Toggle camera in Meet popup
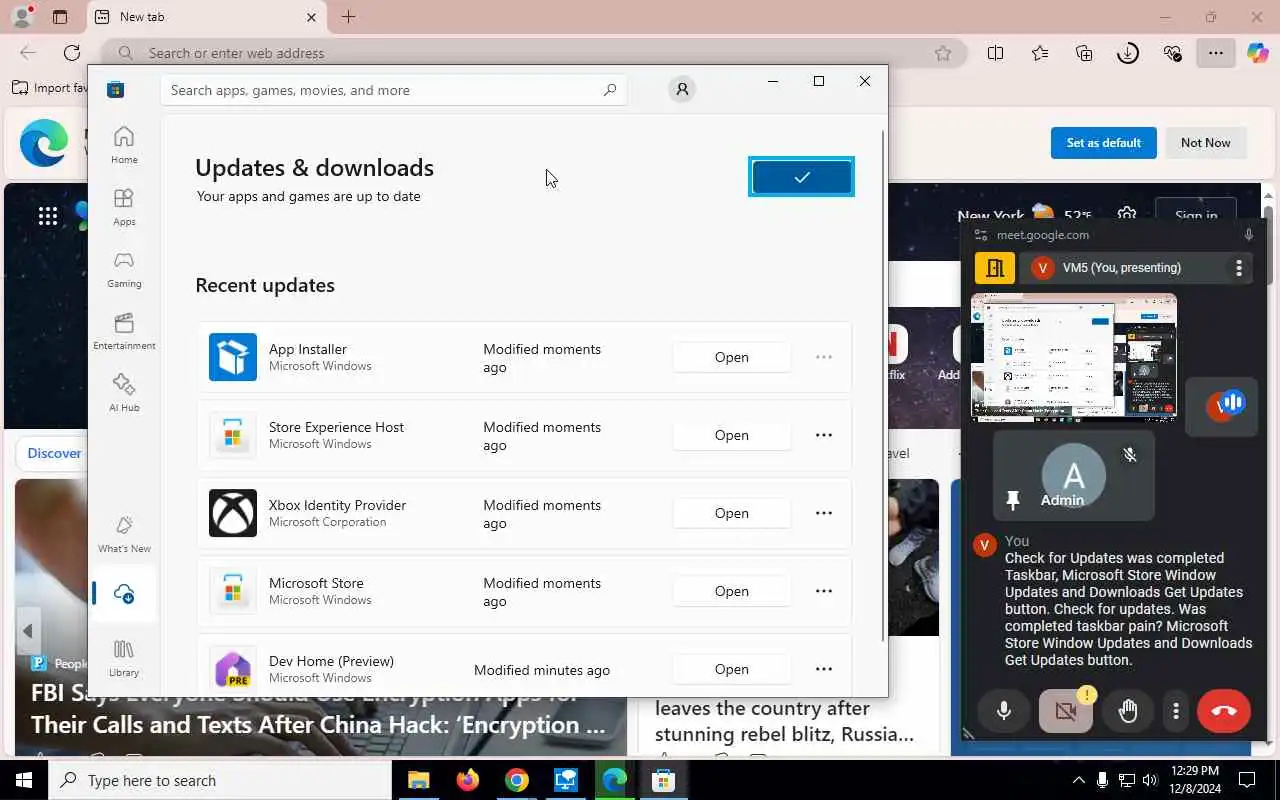 [1066, 711]
